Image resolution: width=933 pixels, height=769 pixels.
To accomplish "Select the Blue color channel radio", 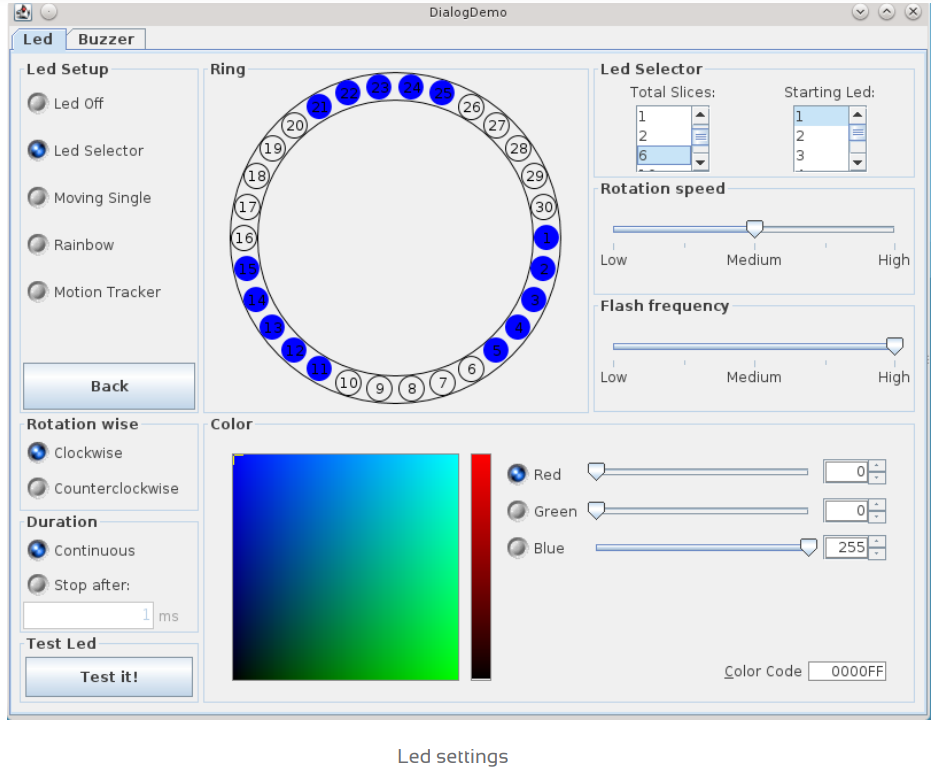I will [517, 548].
